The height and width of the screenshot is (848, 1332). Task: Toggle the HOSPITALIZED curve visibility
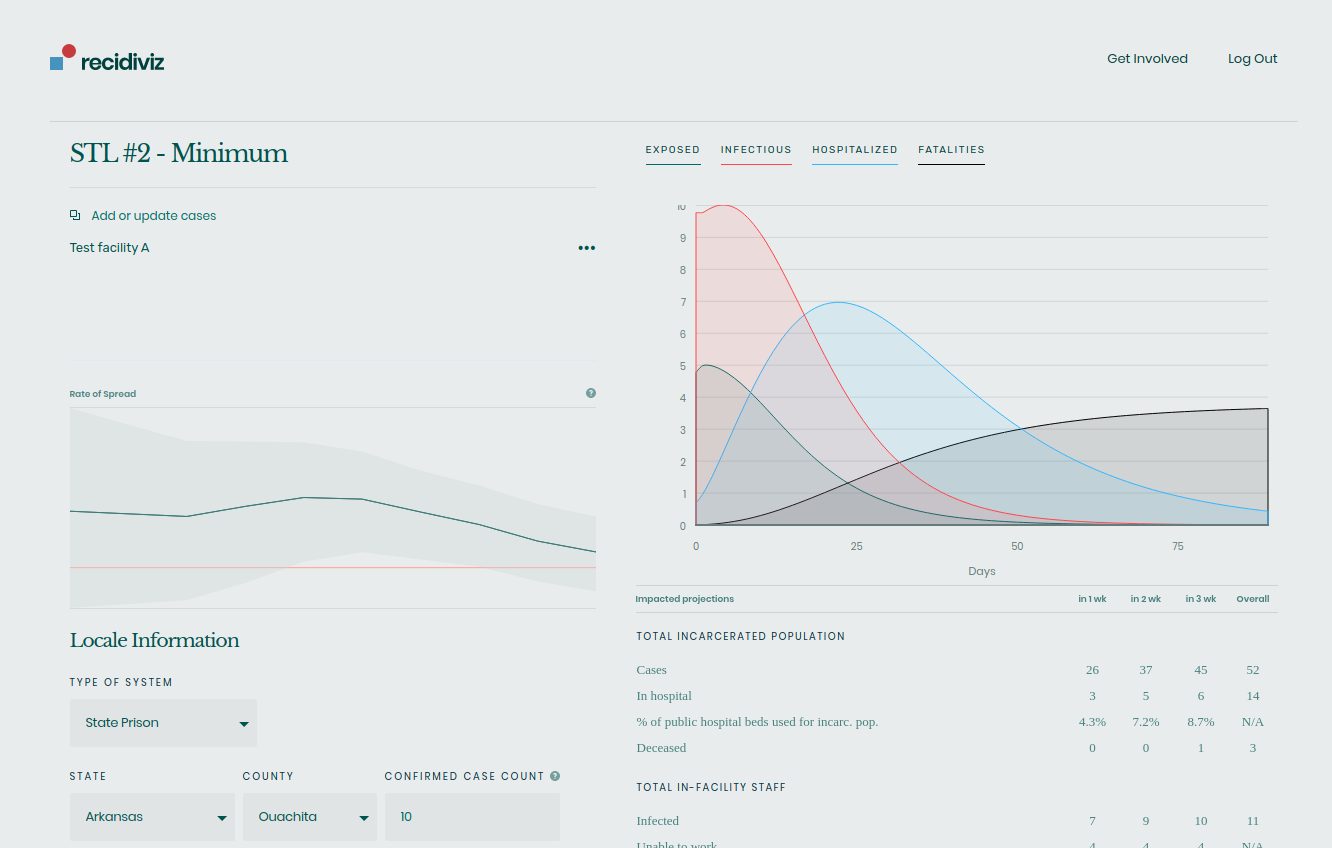(855, 150)
